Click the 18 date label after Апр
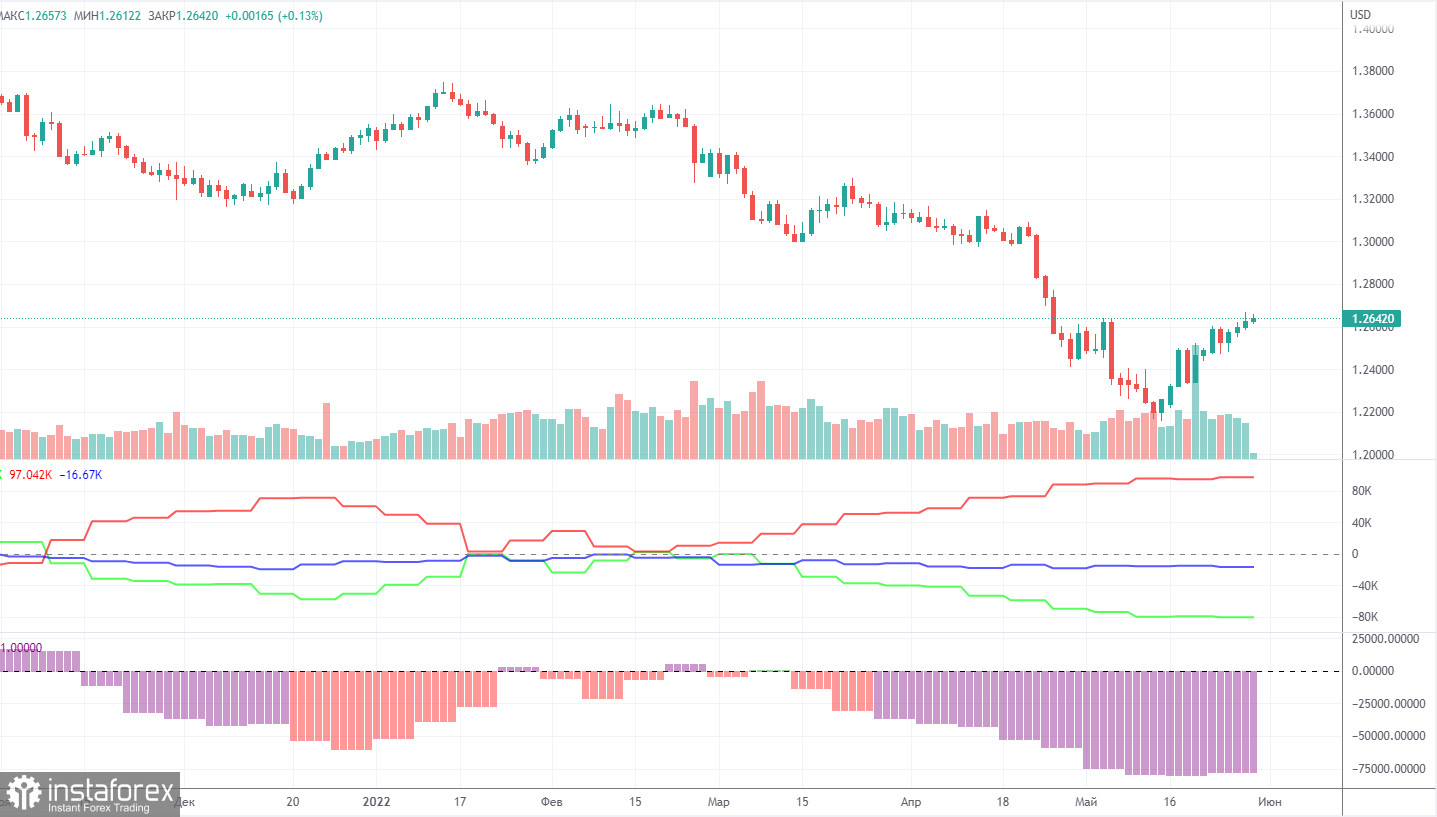The height and width of the screenshot is (817, 1437). point(1004,802)
